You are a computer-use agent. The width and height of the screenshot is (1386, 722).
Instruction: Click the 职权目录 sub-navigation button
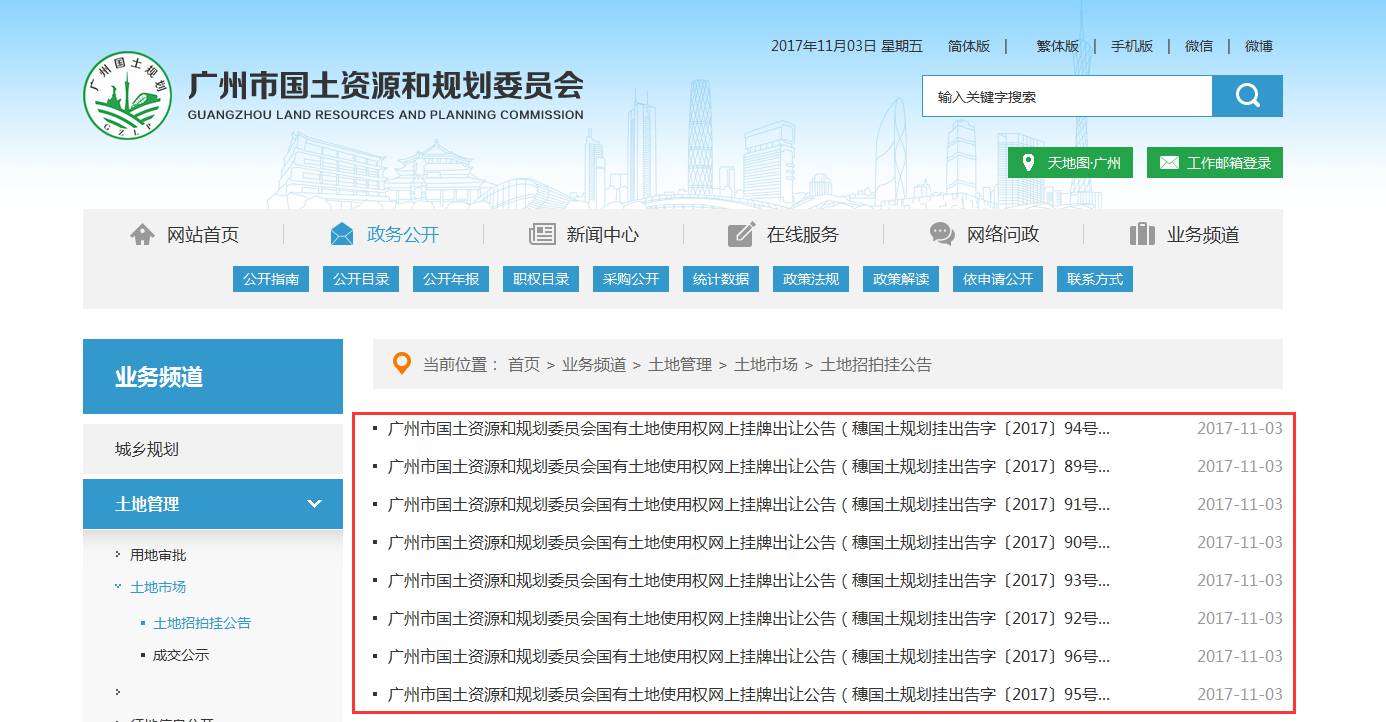coord(541,279)
